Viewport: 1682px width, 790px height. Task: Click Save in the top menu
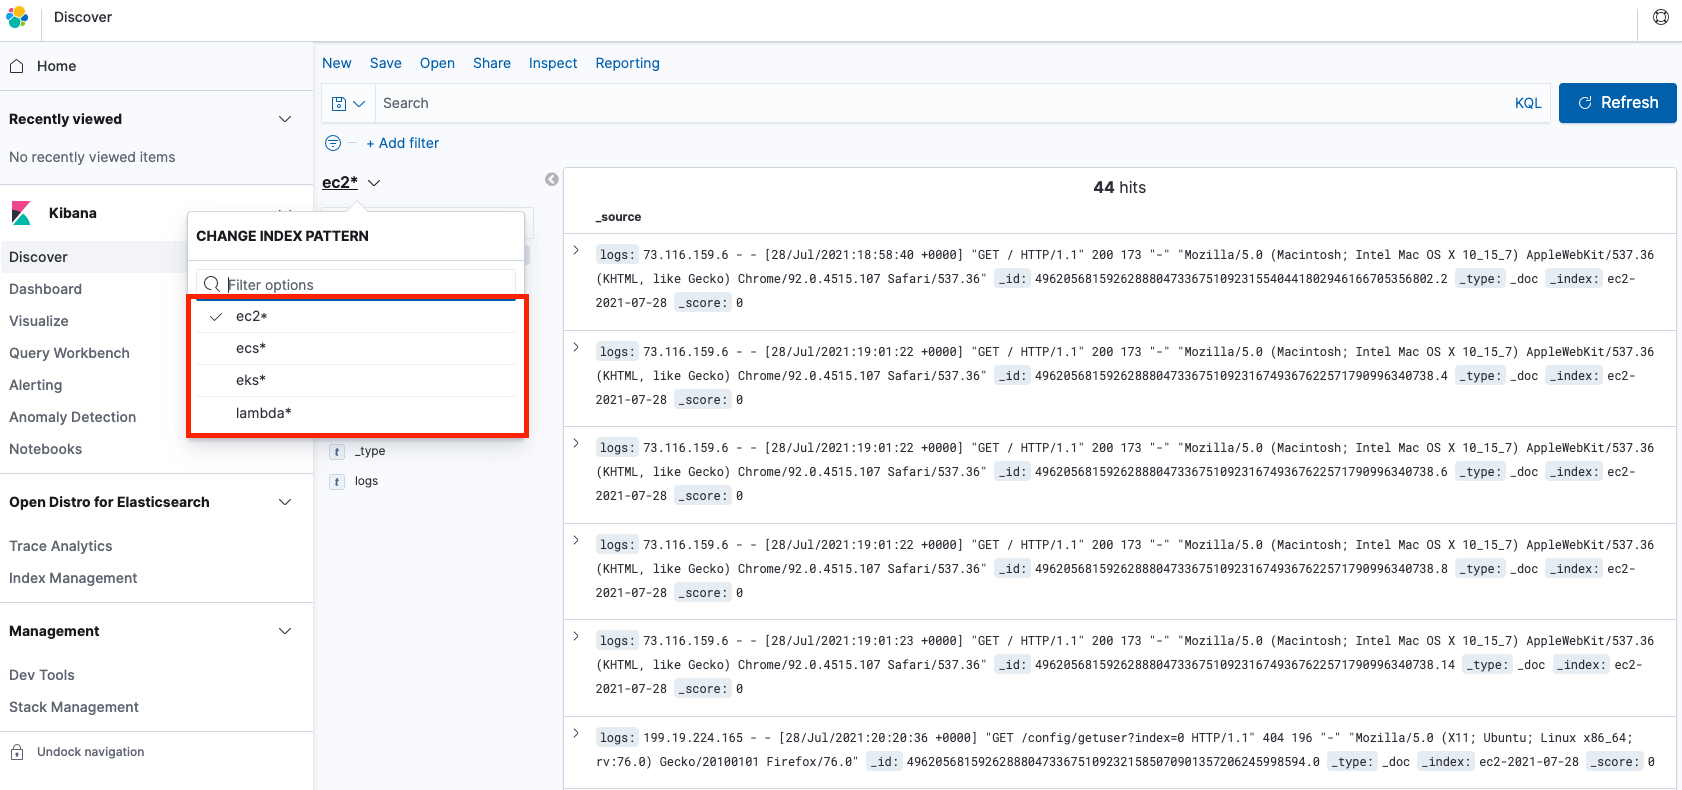[386, 63]
